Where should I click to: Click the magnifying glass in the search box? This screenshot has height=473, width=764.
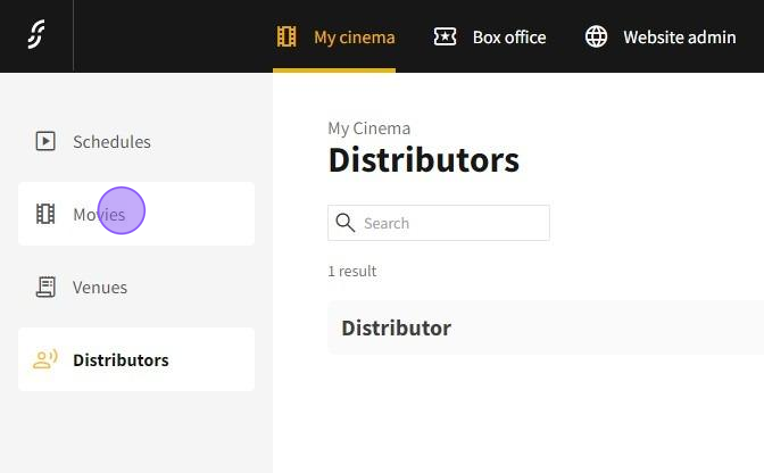pos(346,223)
